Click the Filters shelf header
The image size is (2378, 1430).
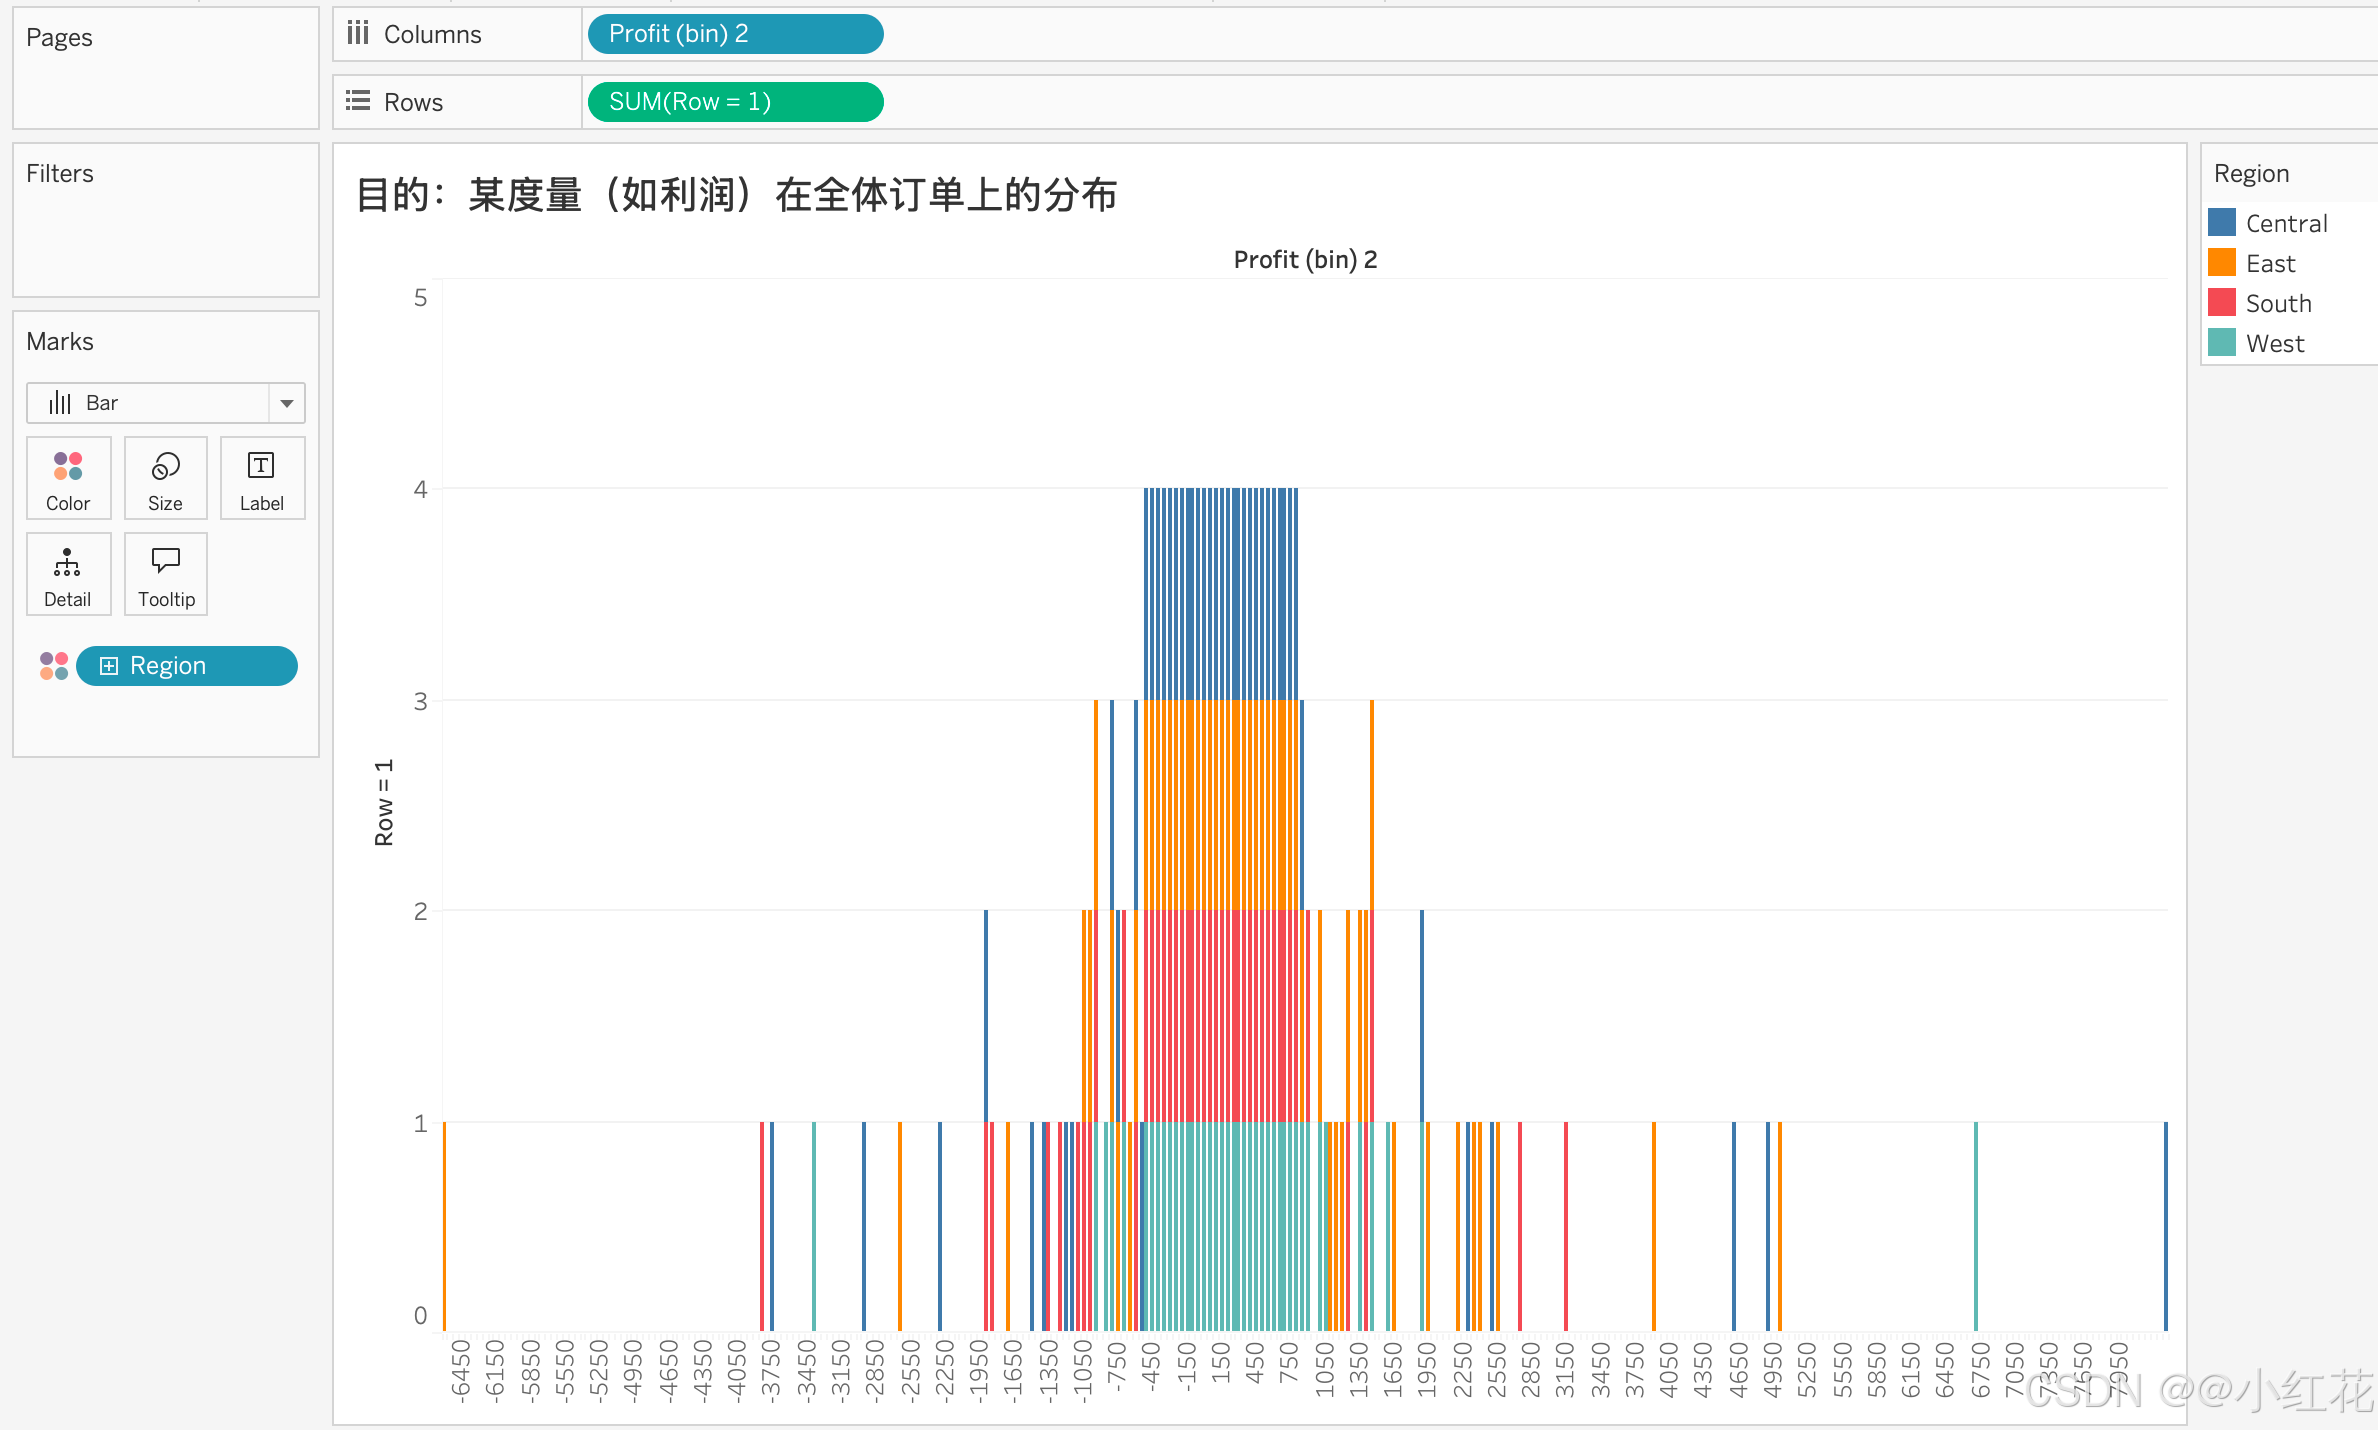60,173
